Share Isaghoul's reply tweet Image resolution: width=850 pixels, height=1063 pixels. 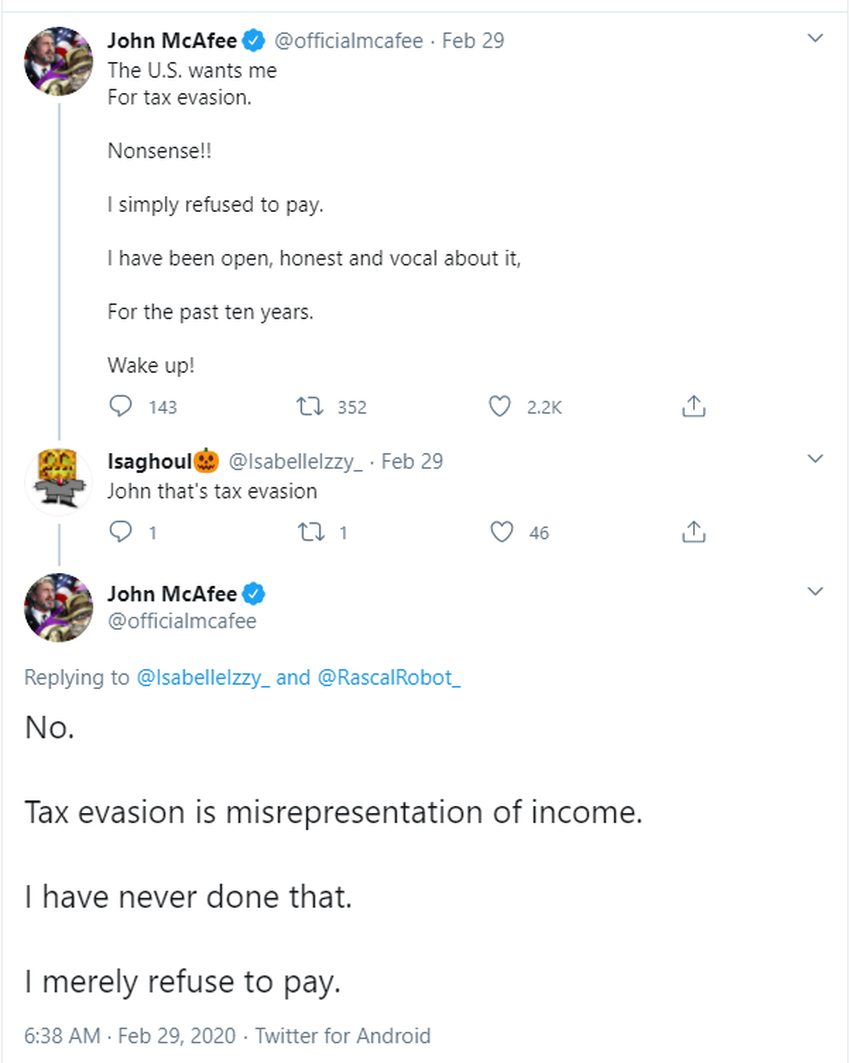tap(694, 532)
